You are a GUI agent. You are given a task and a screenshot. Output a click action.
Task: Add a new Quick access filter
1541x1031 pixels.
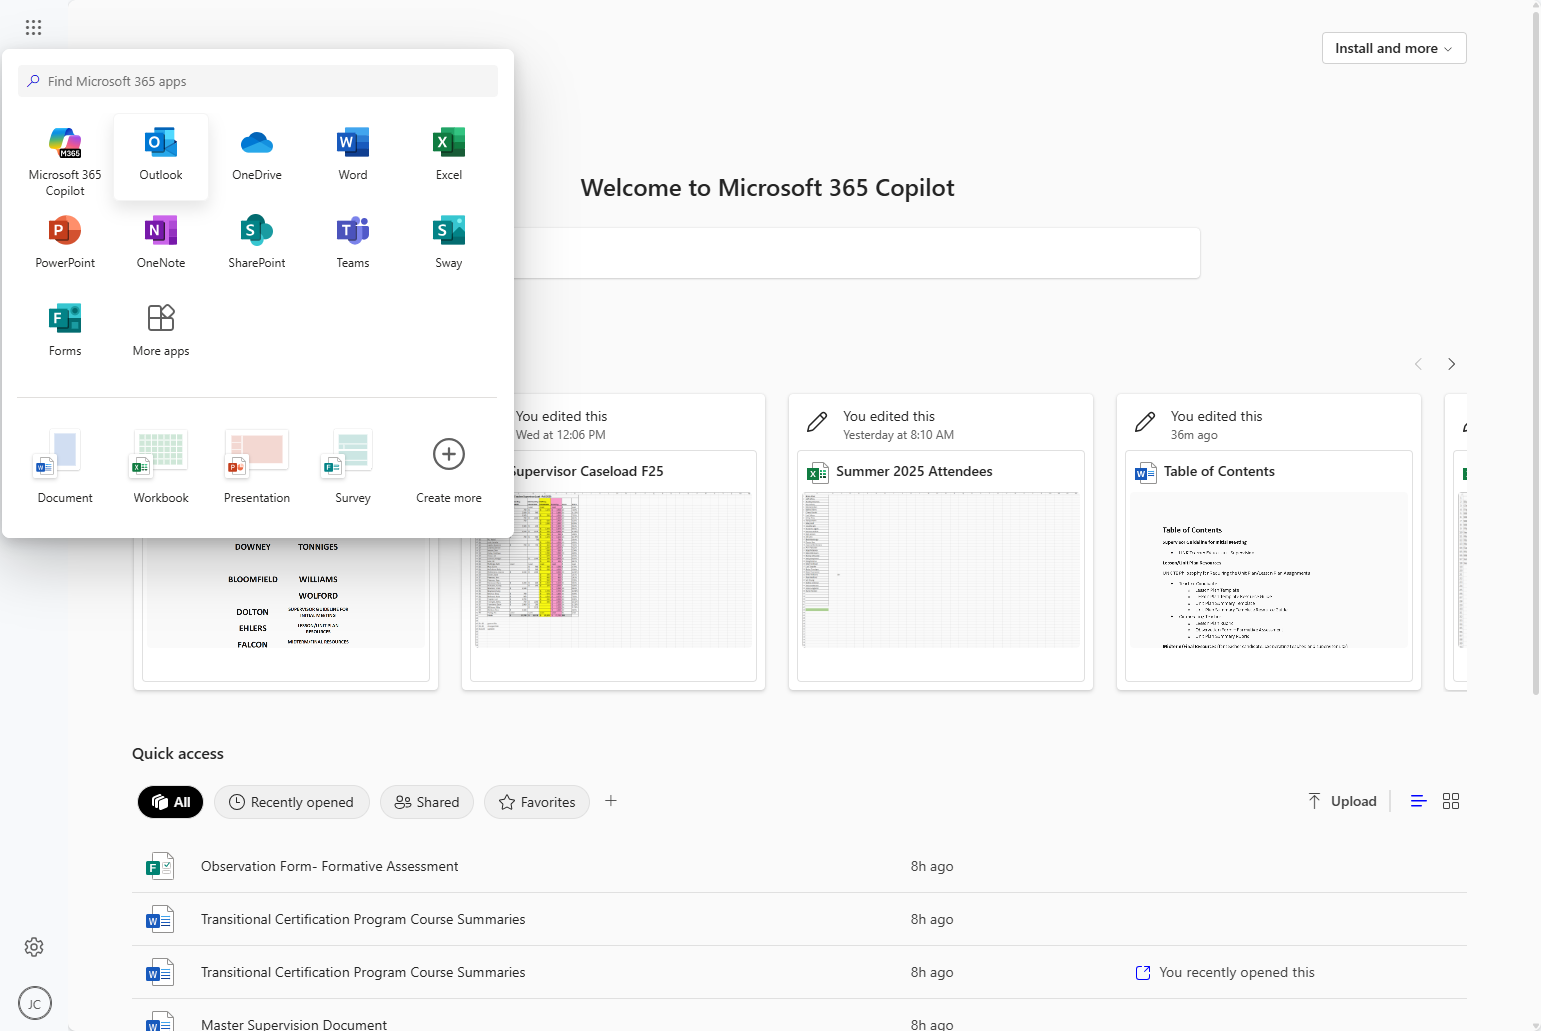pos(611,801)
